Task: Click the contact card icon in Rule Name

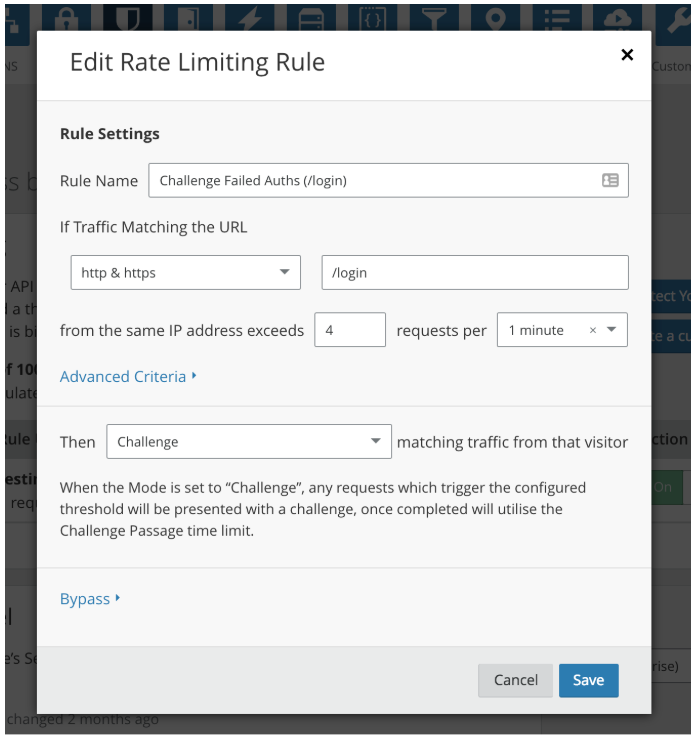Action: [610, 181]
